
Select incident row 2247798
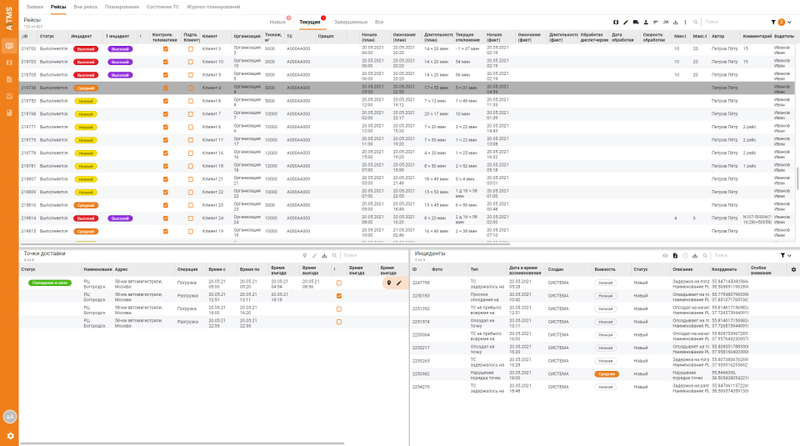coord(605,283)
